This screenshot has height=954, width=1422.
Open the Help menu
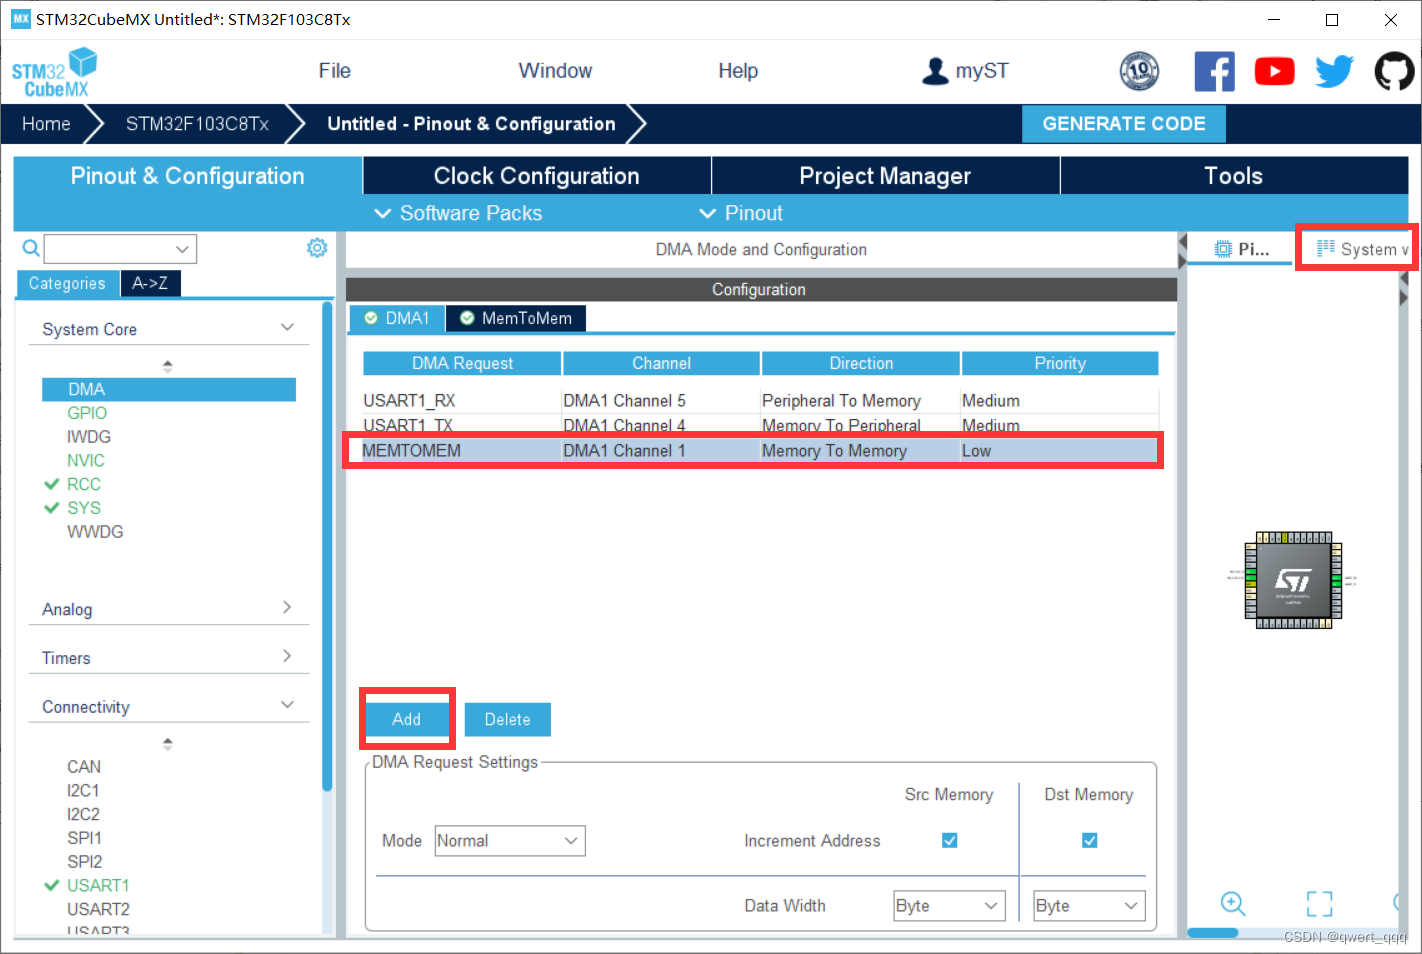click(738, 71)
